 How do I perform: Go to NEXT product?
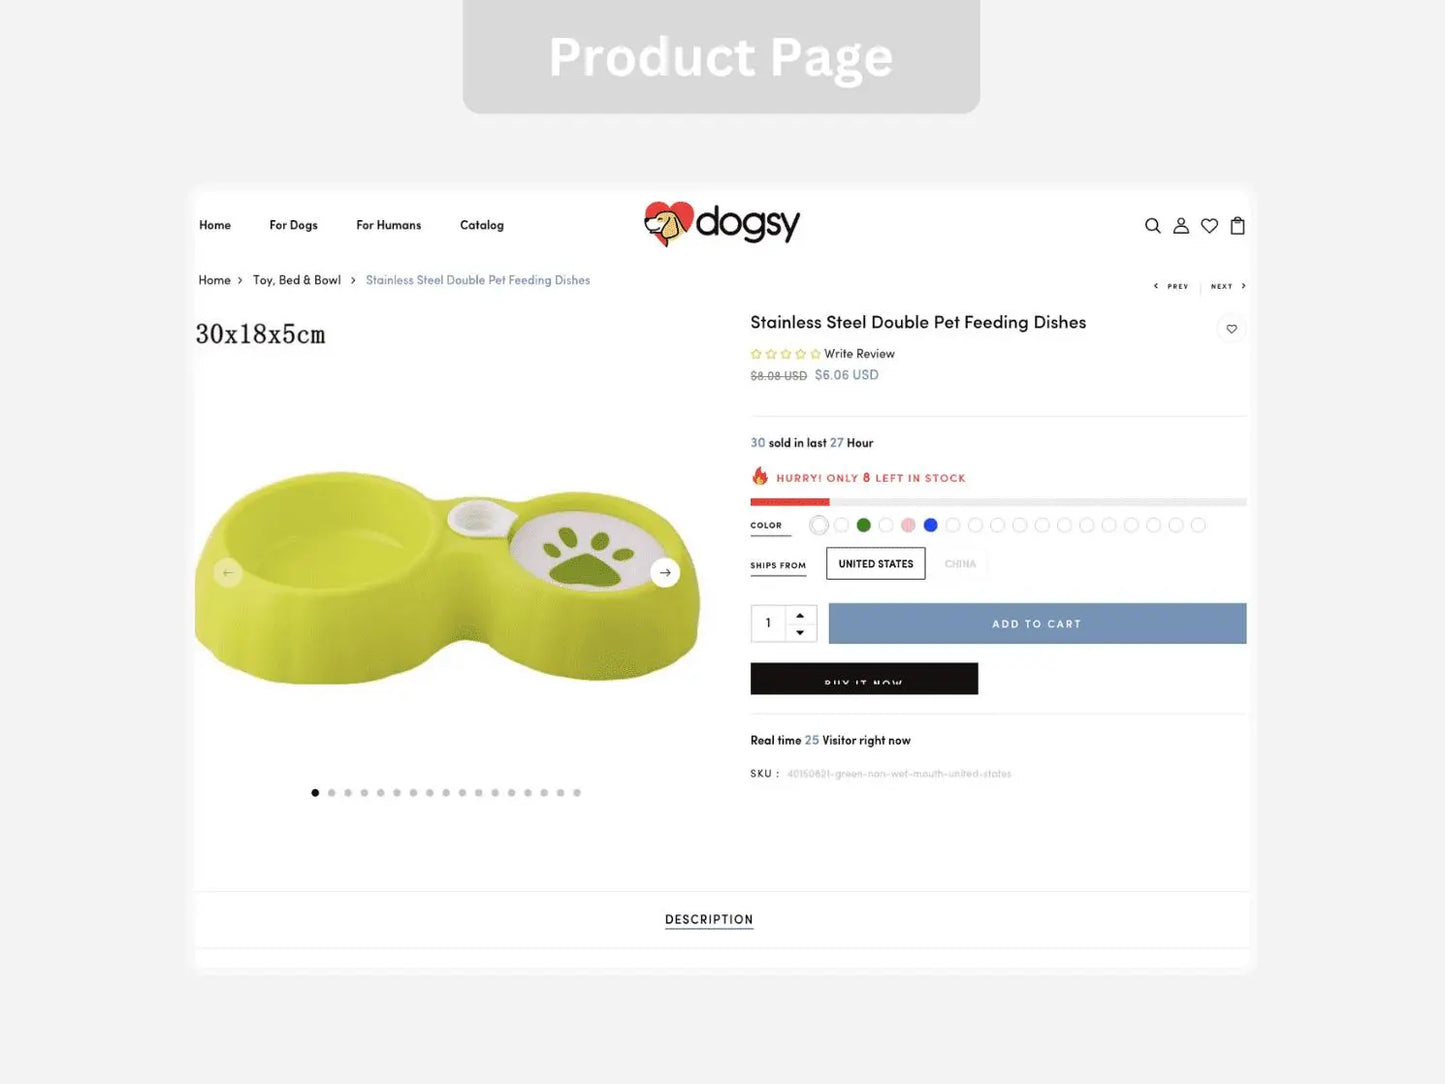click(1228, 286)
